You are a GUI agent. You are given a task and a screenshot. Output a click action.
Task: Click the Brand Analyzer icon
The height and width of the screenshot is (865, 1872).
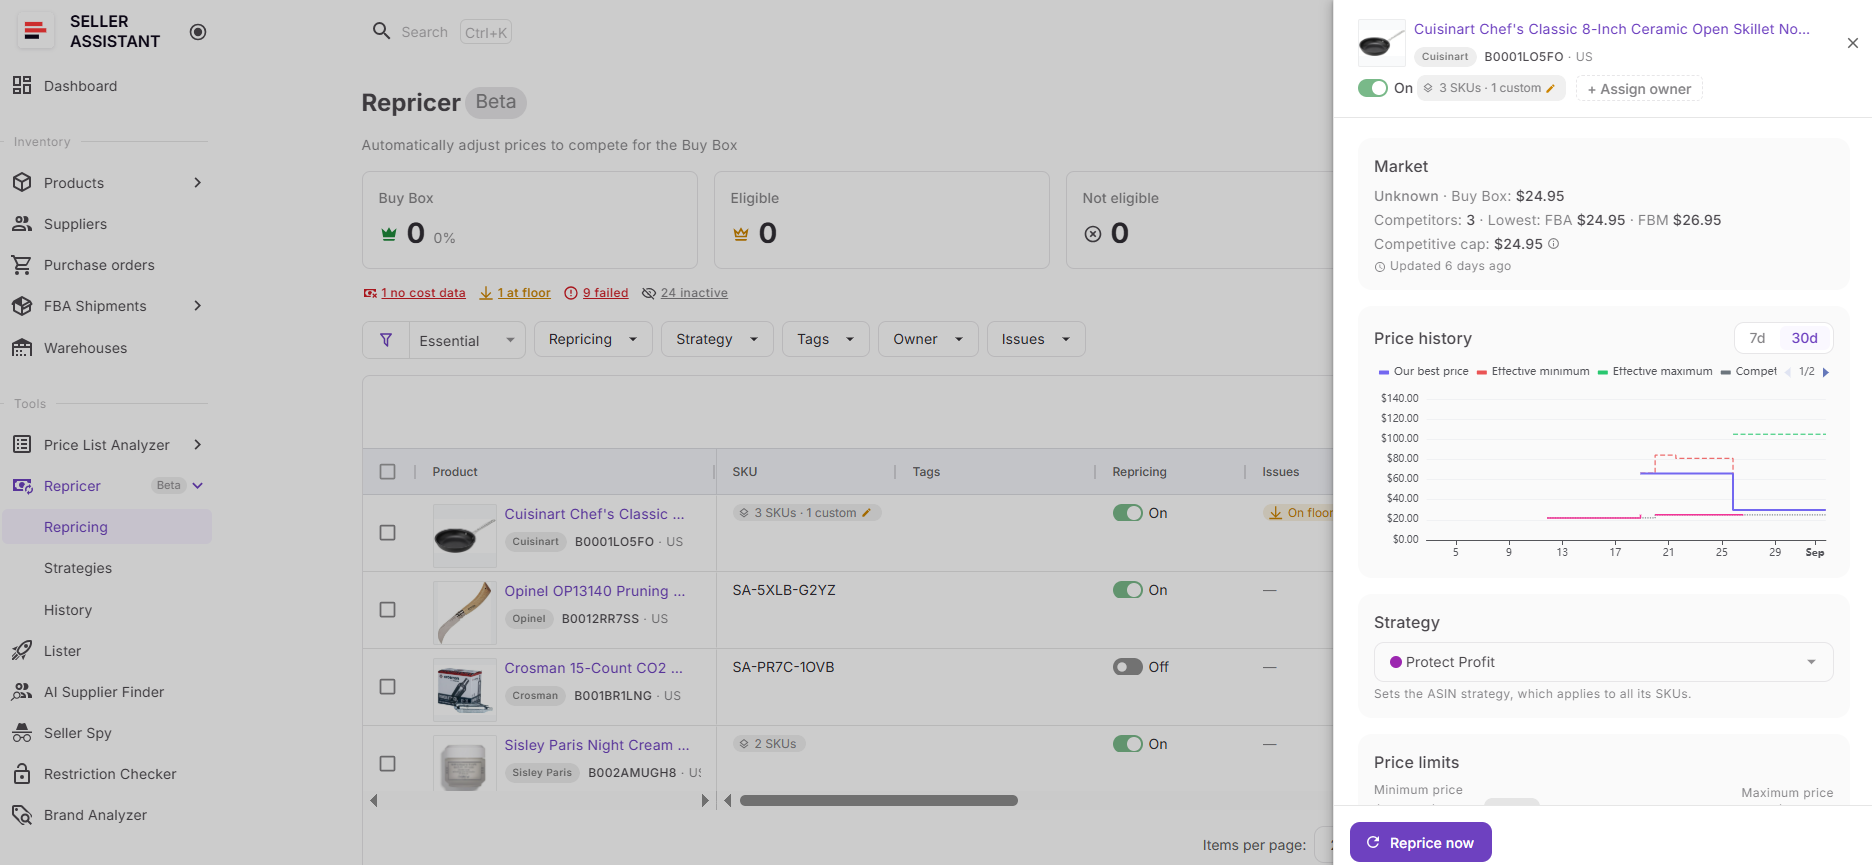[x=22, y=815]
